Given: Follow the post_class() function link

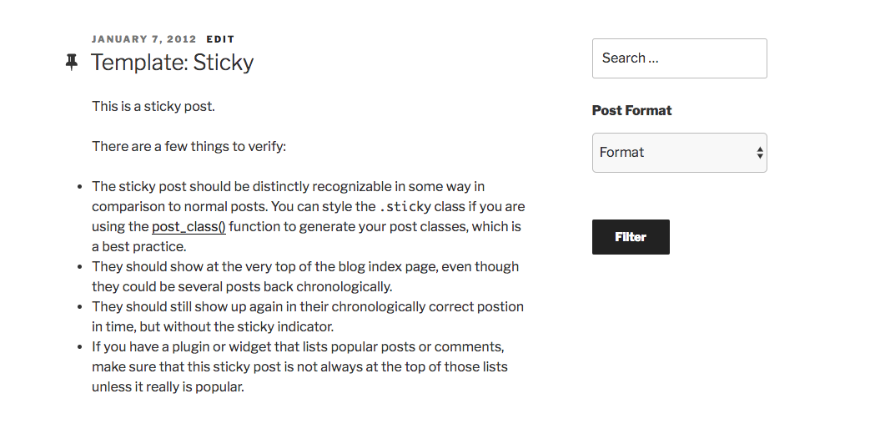Looking at the screenshot, I should click(x=189, y=227).
